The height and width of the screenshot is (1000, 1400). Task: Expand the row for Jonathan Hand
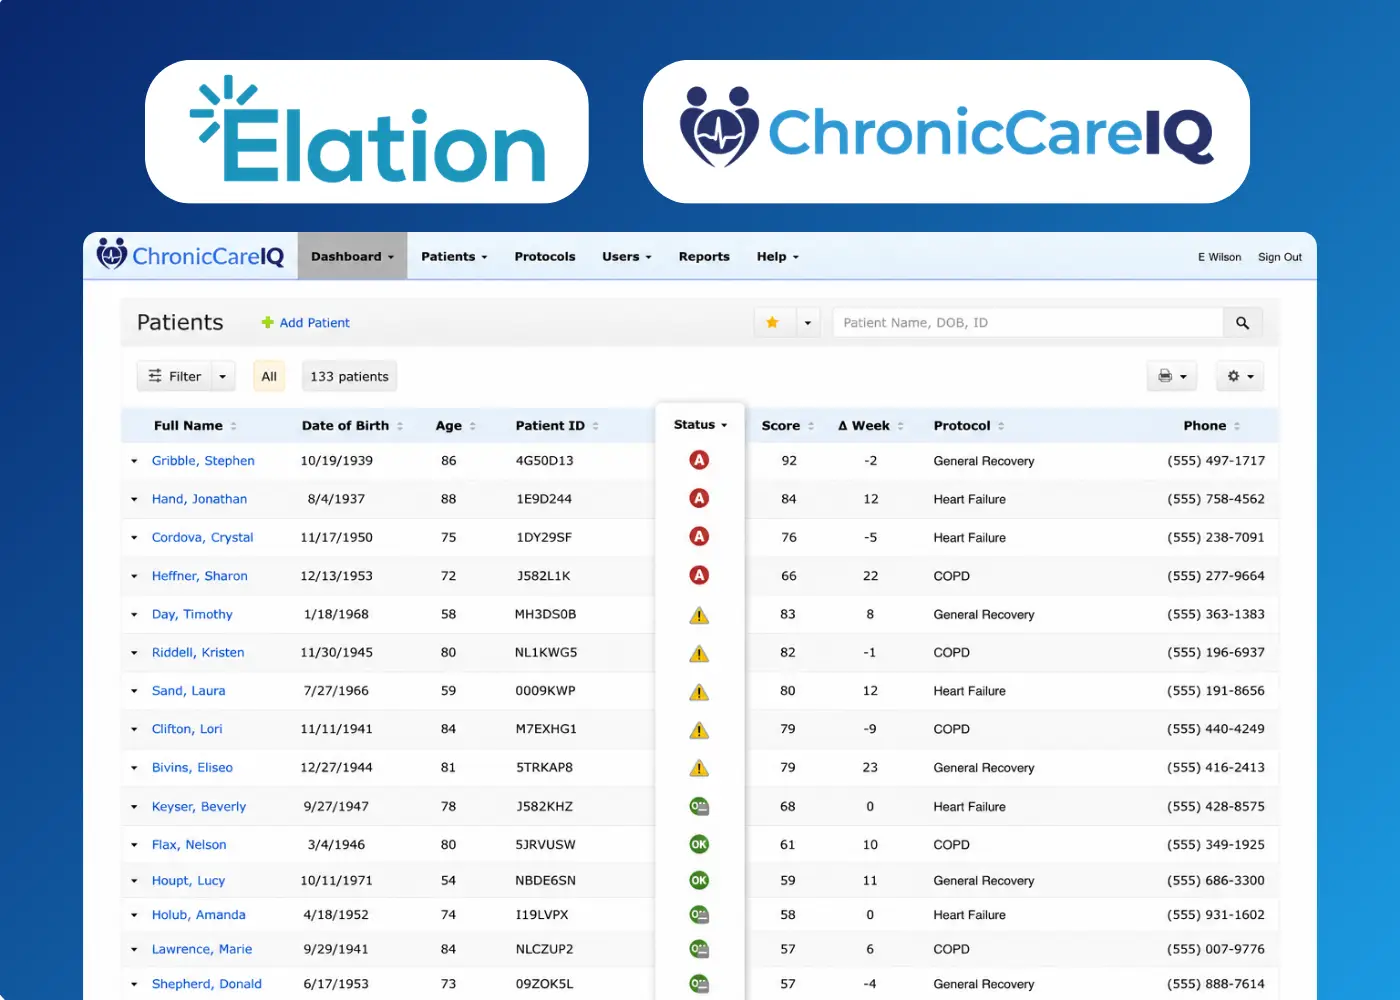click(x=134, y=499)
